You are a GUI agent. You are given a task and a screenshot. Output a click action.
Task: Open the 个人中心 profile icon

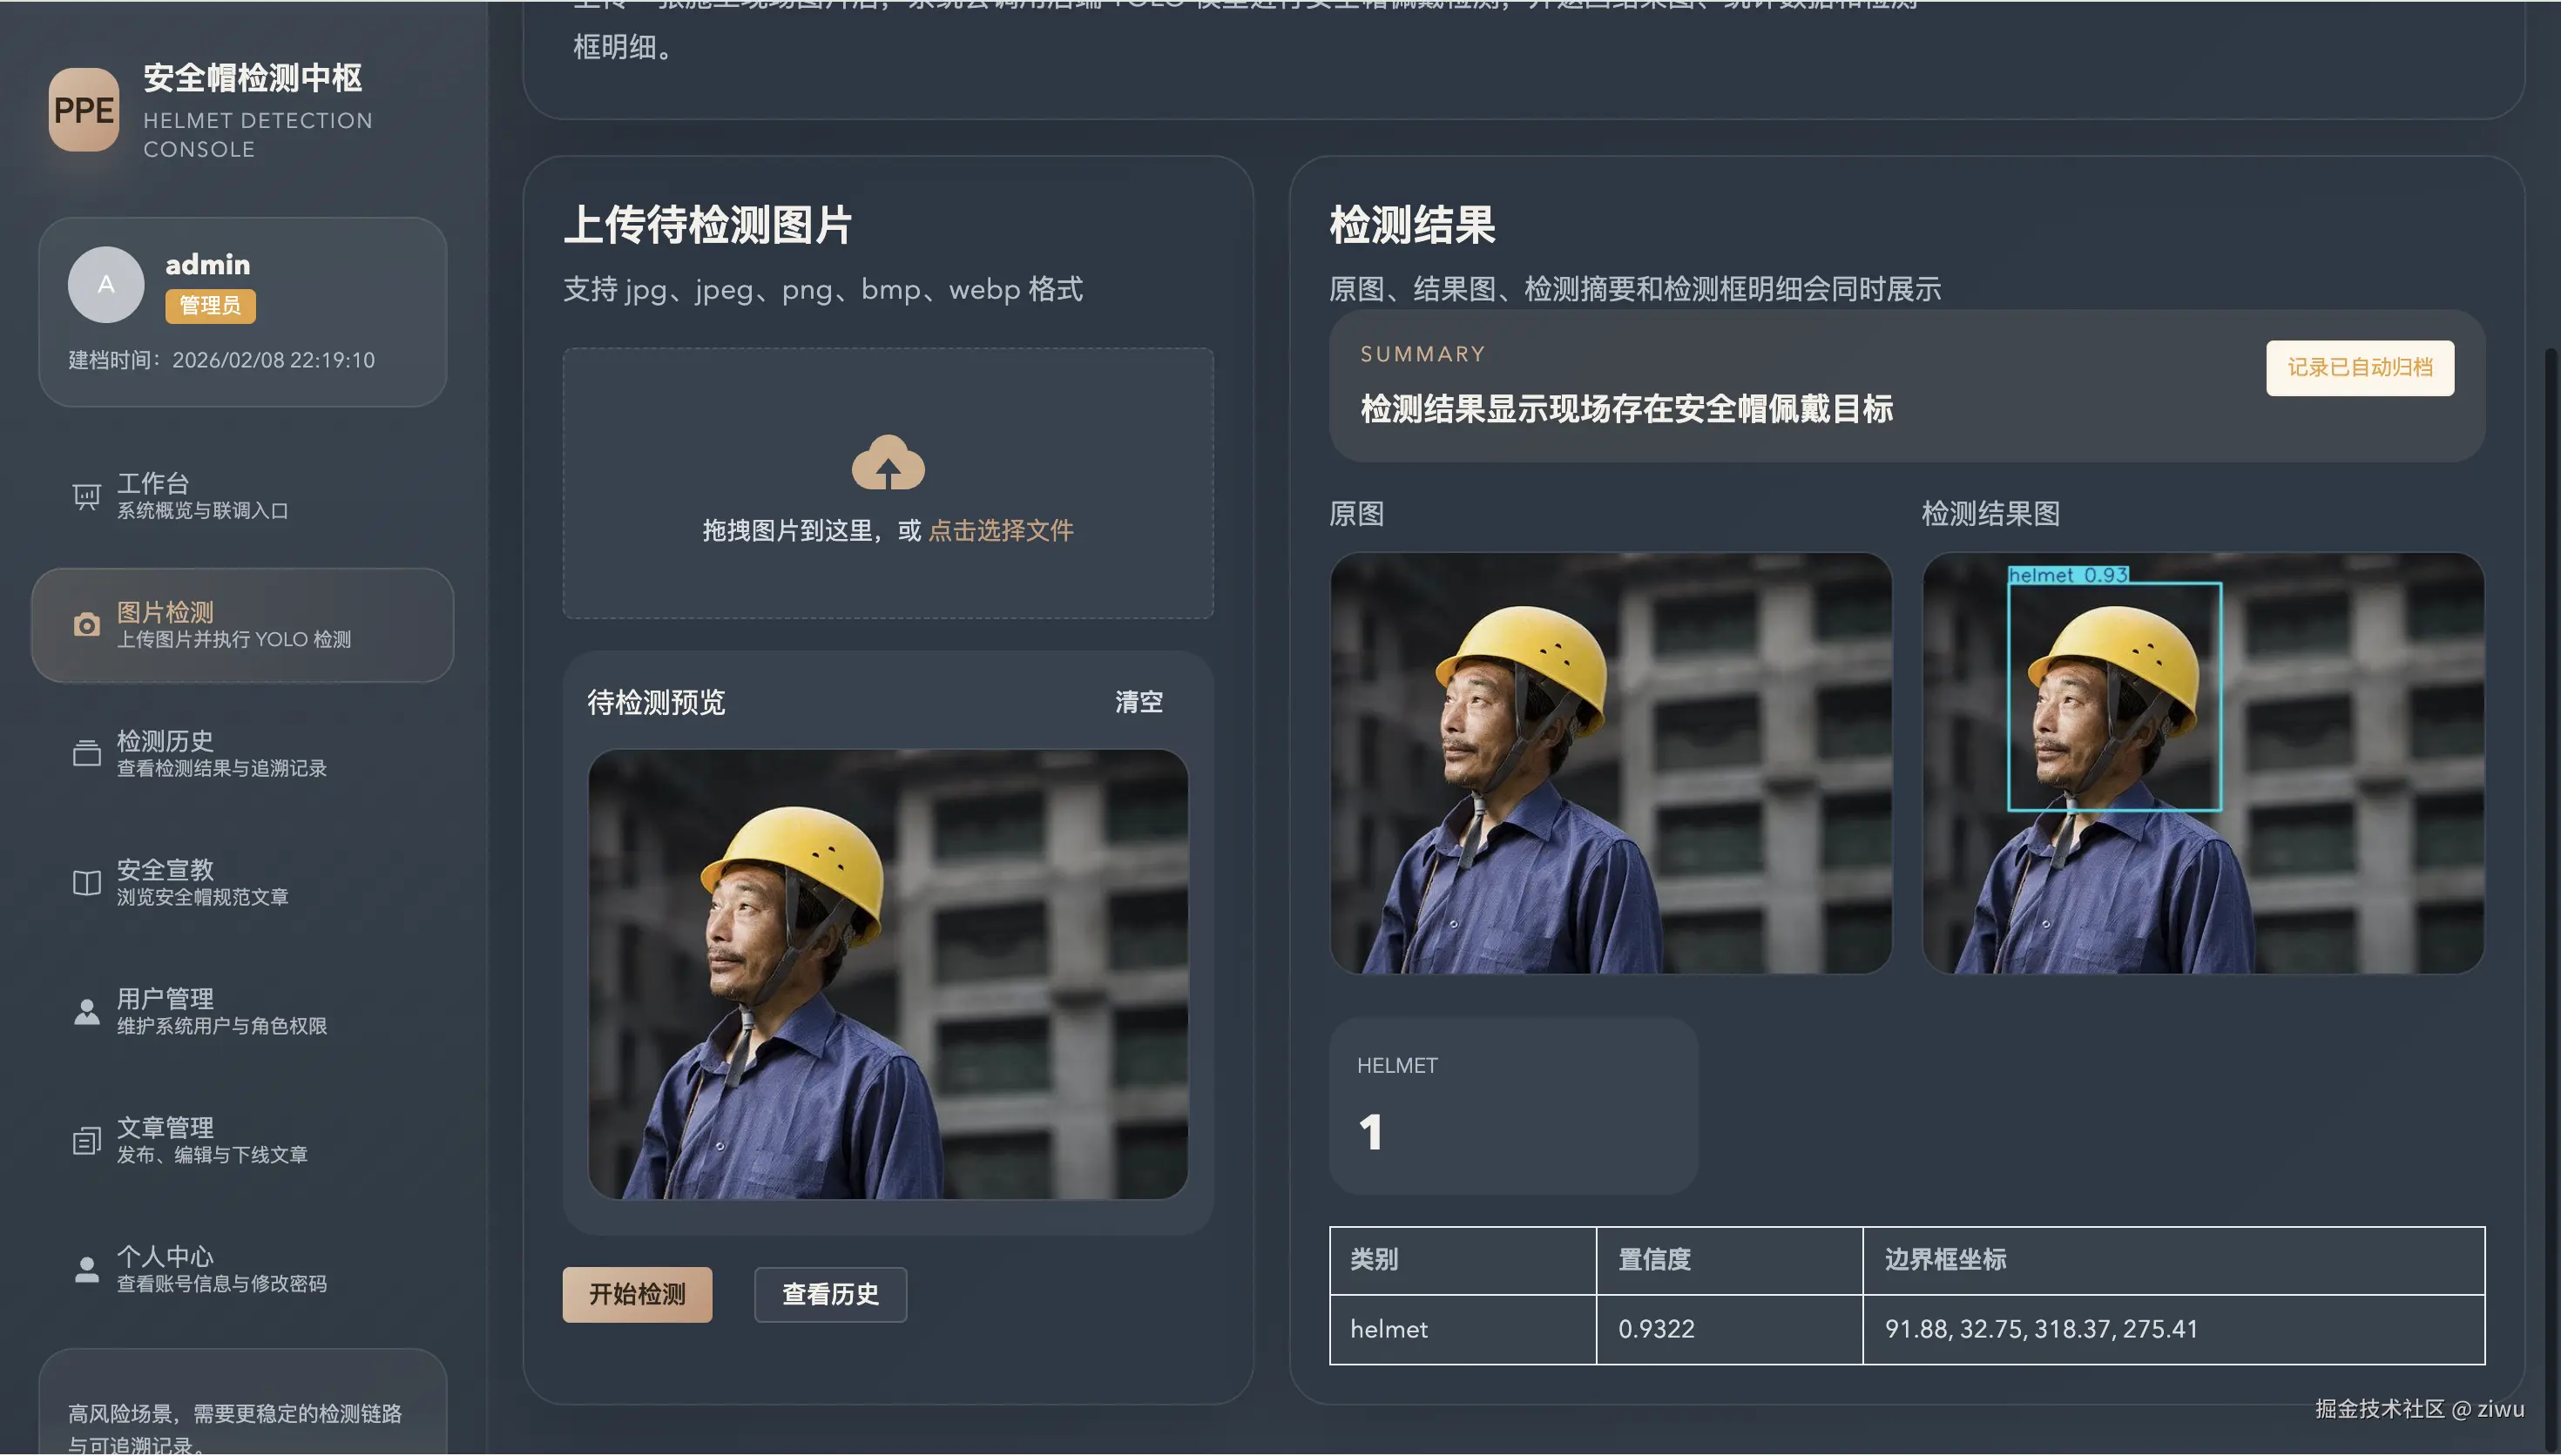click(86, 1268)
